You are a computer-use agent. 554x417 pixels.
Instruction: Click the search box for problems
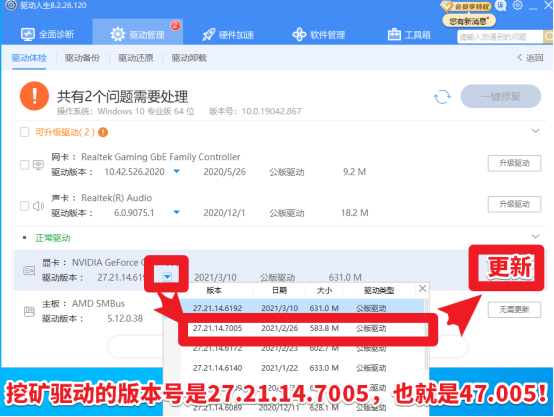point(500,37)
